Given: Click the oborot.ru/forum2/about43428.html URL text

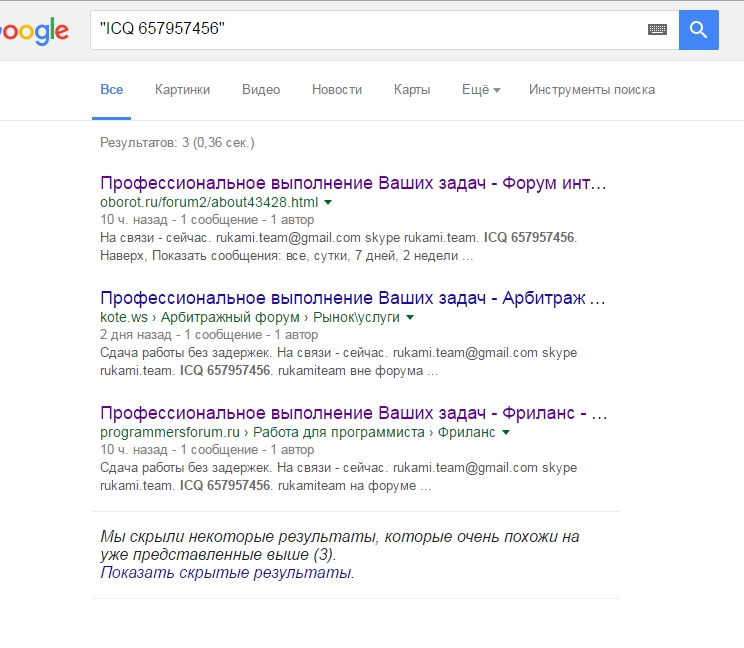Looking at the screenshot, I should 209,203.
